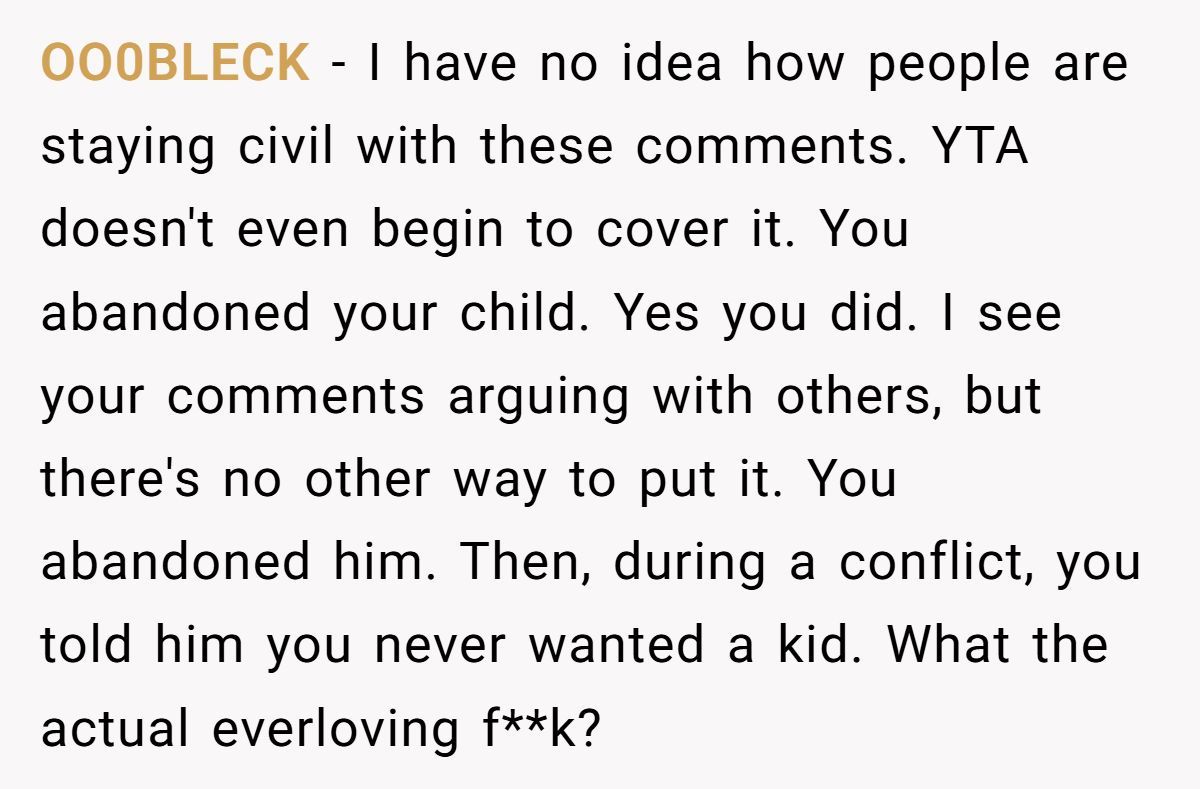Click the word "others" in the comment
The image size is (1200, 789).
[x=859, y=396]
